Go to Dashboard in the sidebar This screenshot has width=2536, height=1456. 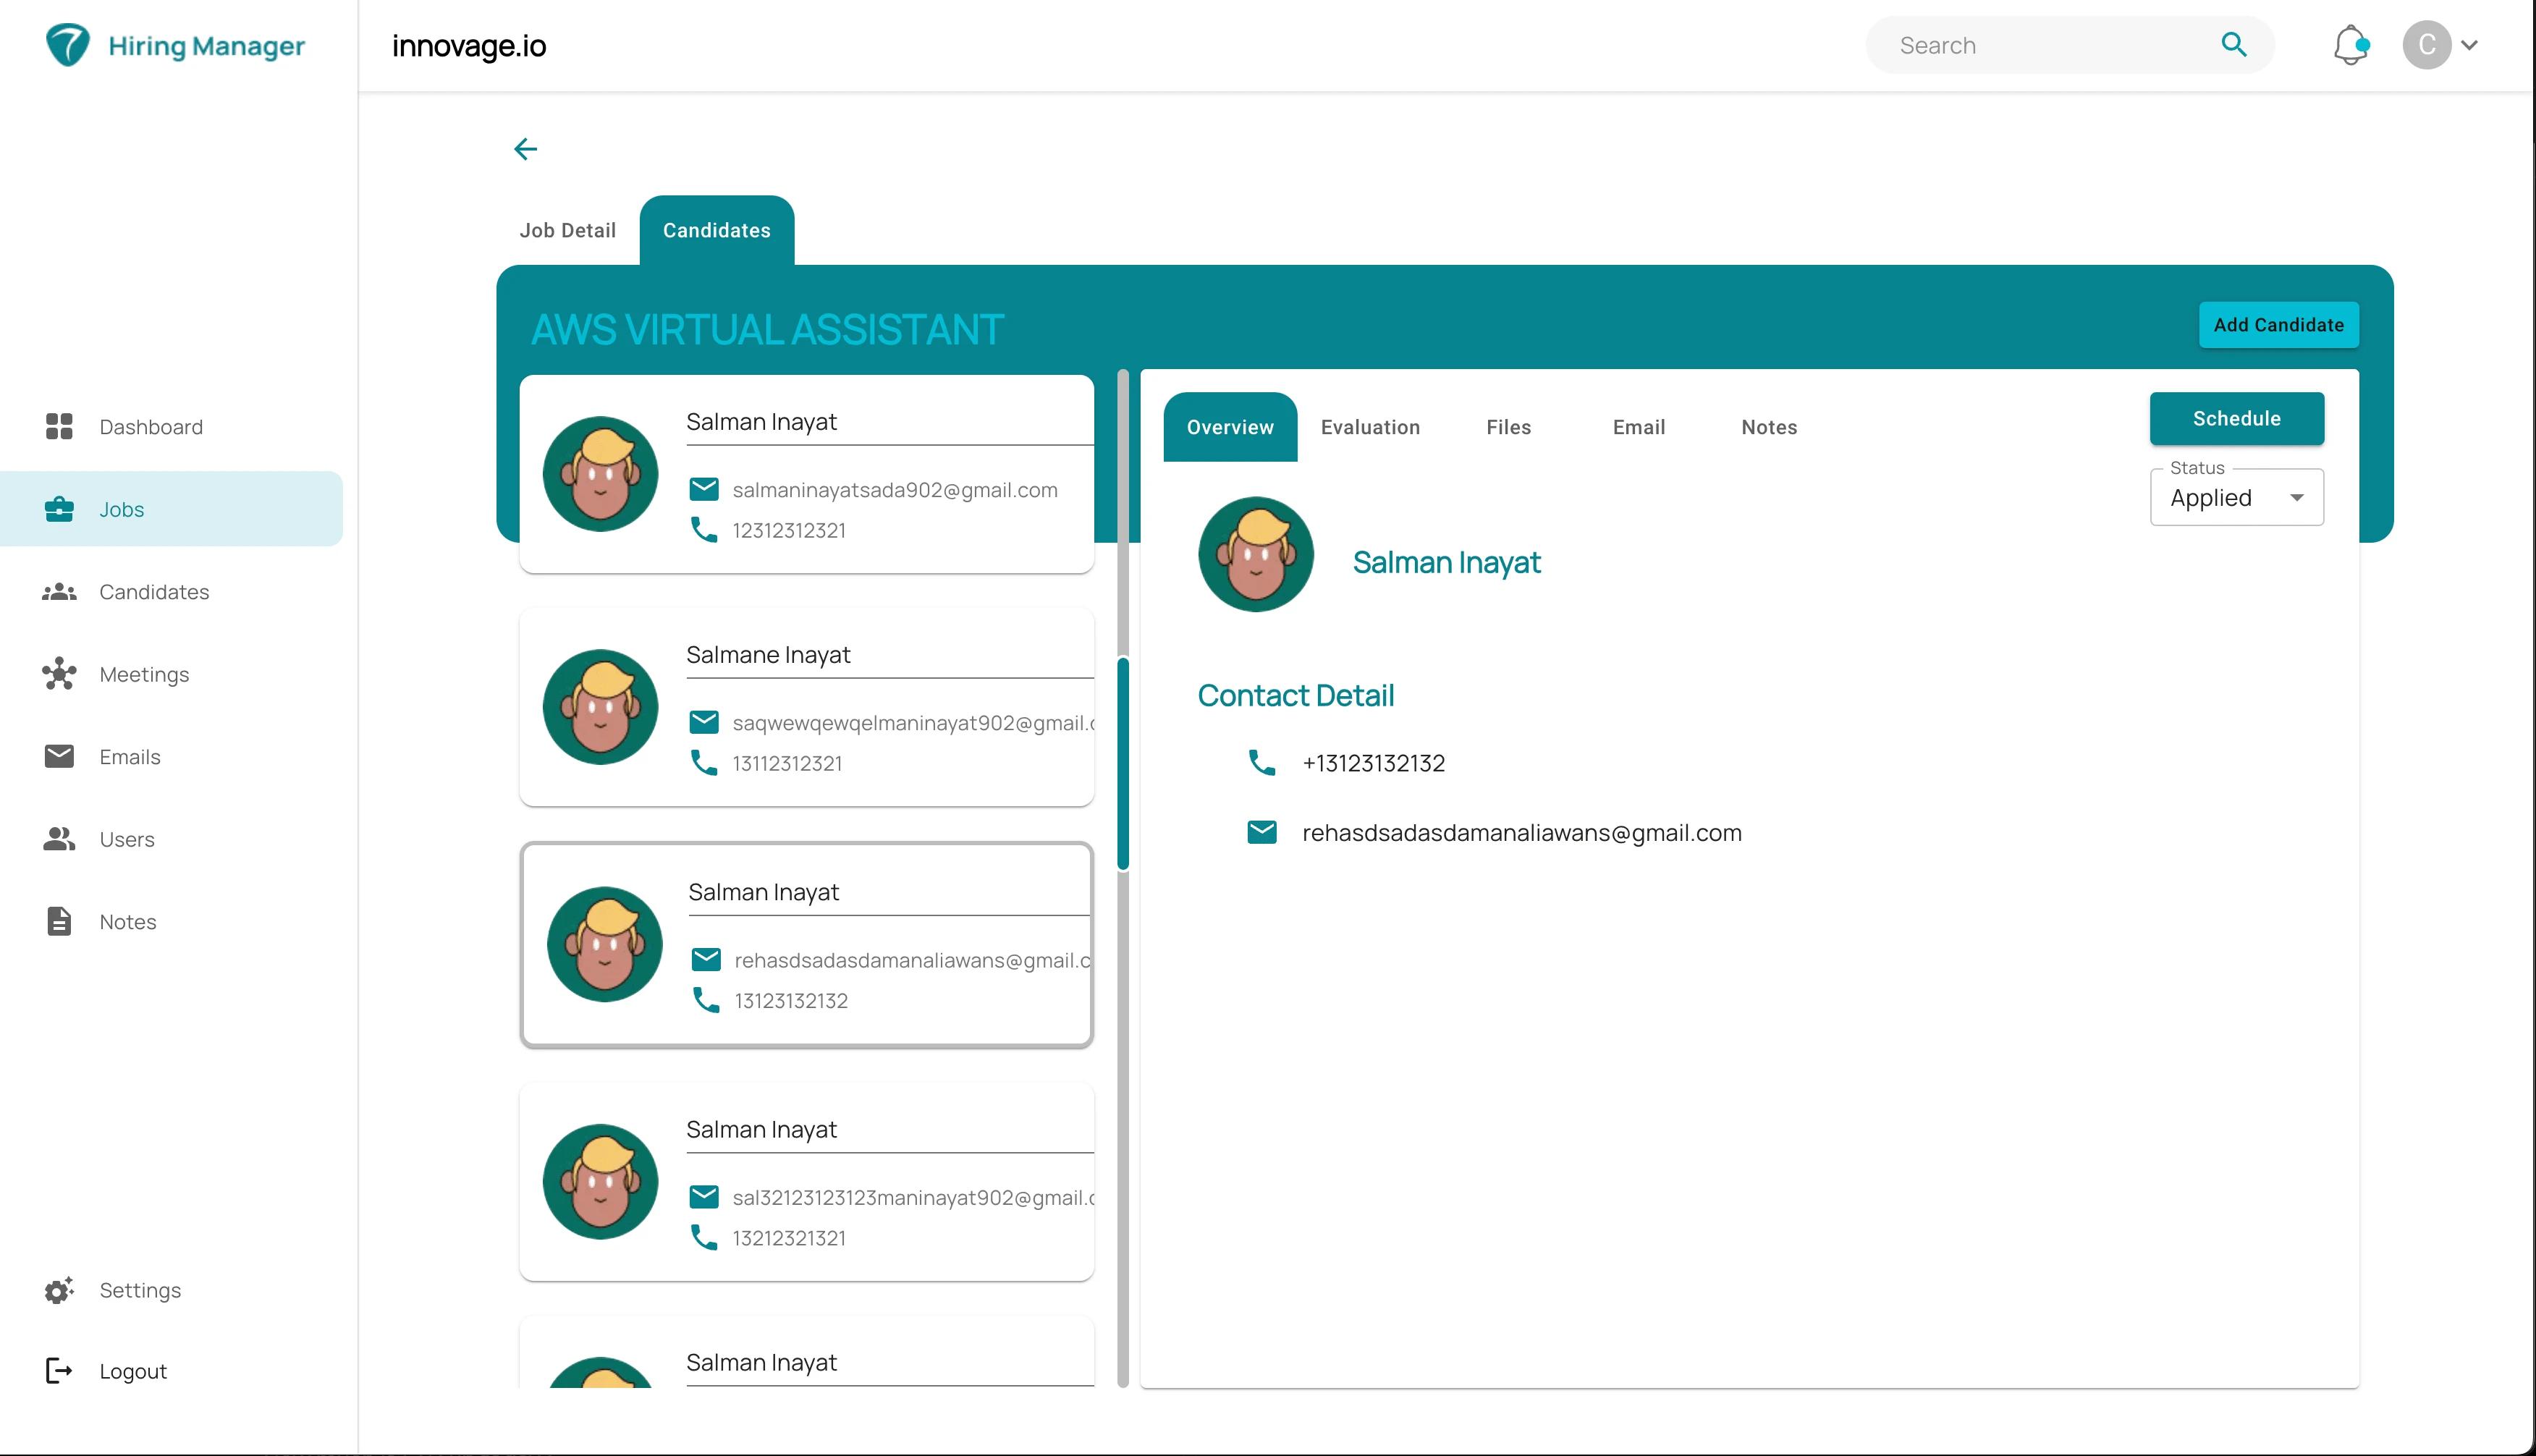pos(171,427)
